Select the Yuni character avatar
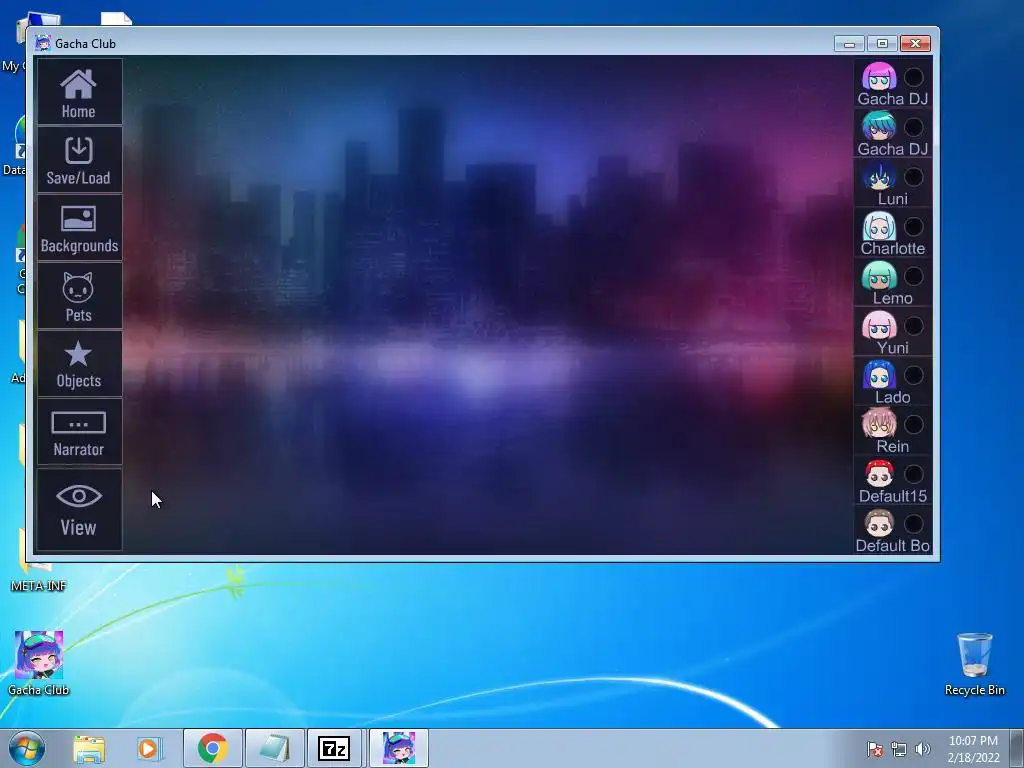The image size is (1024, 768). click(x=879, y=325)
